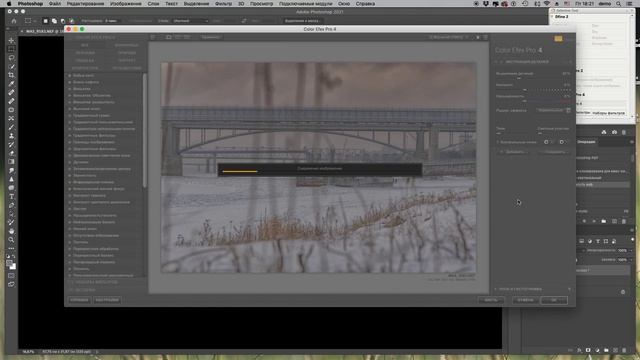This screenshot has height=360, width=640.
Task: Click Сравнить button in Color Efex toolbar
Action: 211,37
